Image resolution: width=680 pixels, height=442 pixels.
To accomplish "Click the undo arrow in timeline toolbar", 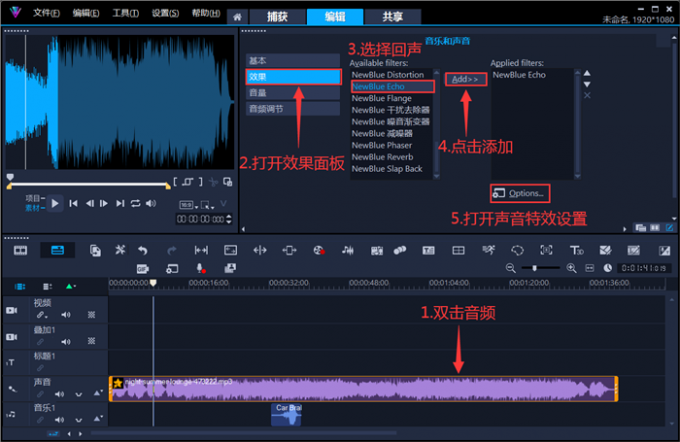I will pos(143,250).
